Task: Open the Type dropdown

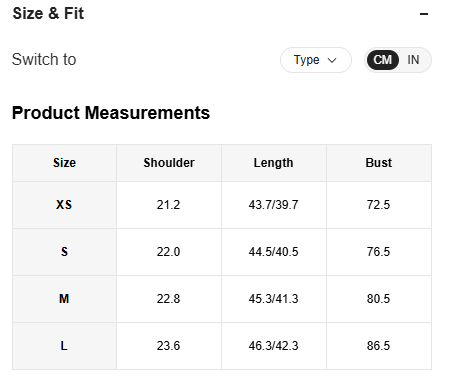Action: (316, 60)
